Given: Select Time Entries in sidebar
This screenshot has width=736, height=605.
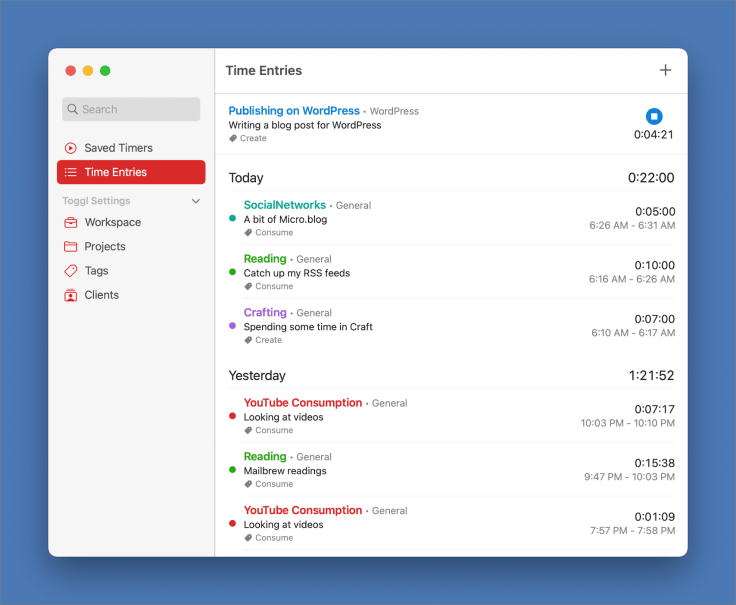Looking at the screenshot, I should tap(131, 172).
